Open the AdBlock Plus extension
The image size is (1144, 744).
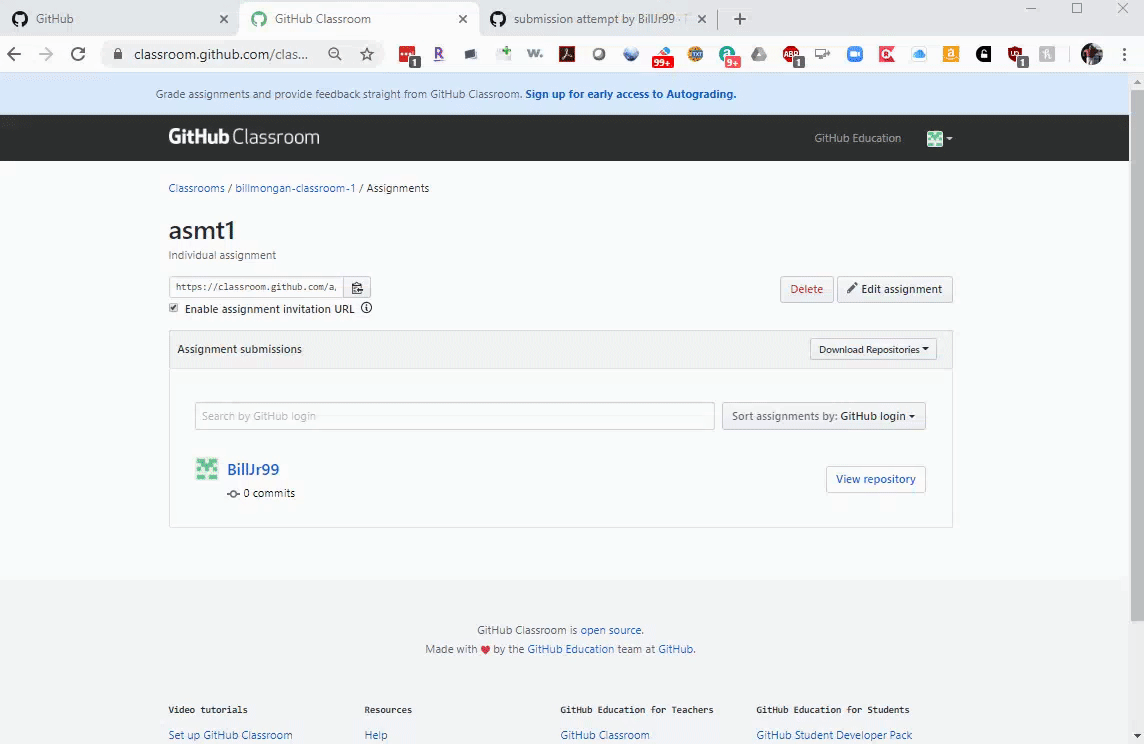point(792,55)
